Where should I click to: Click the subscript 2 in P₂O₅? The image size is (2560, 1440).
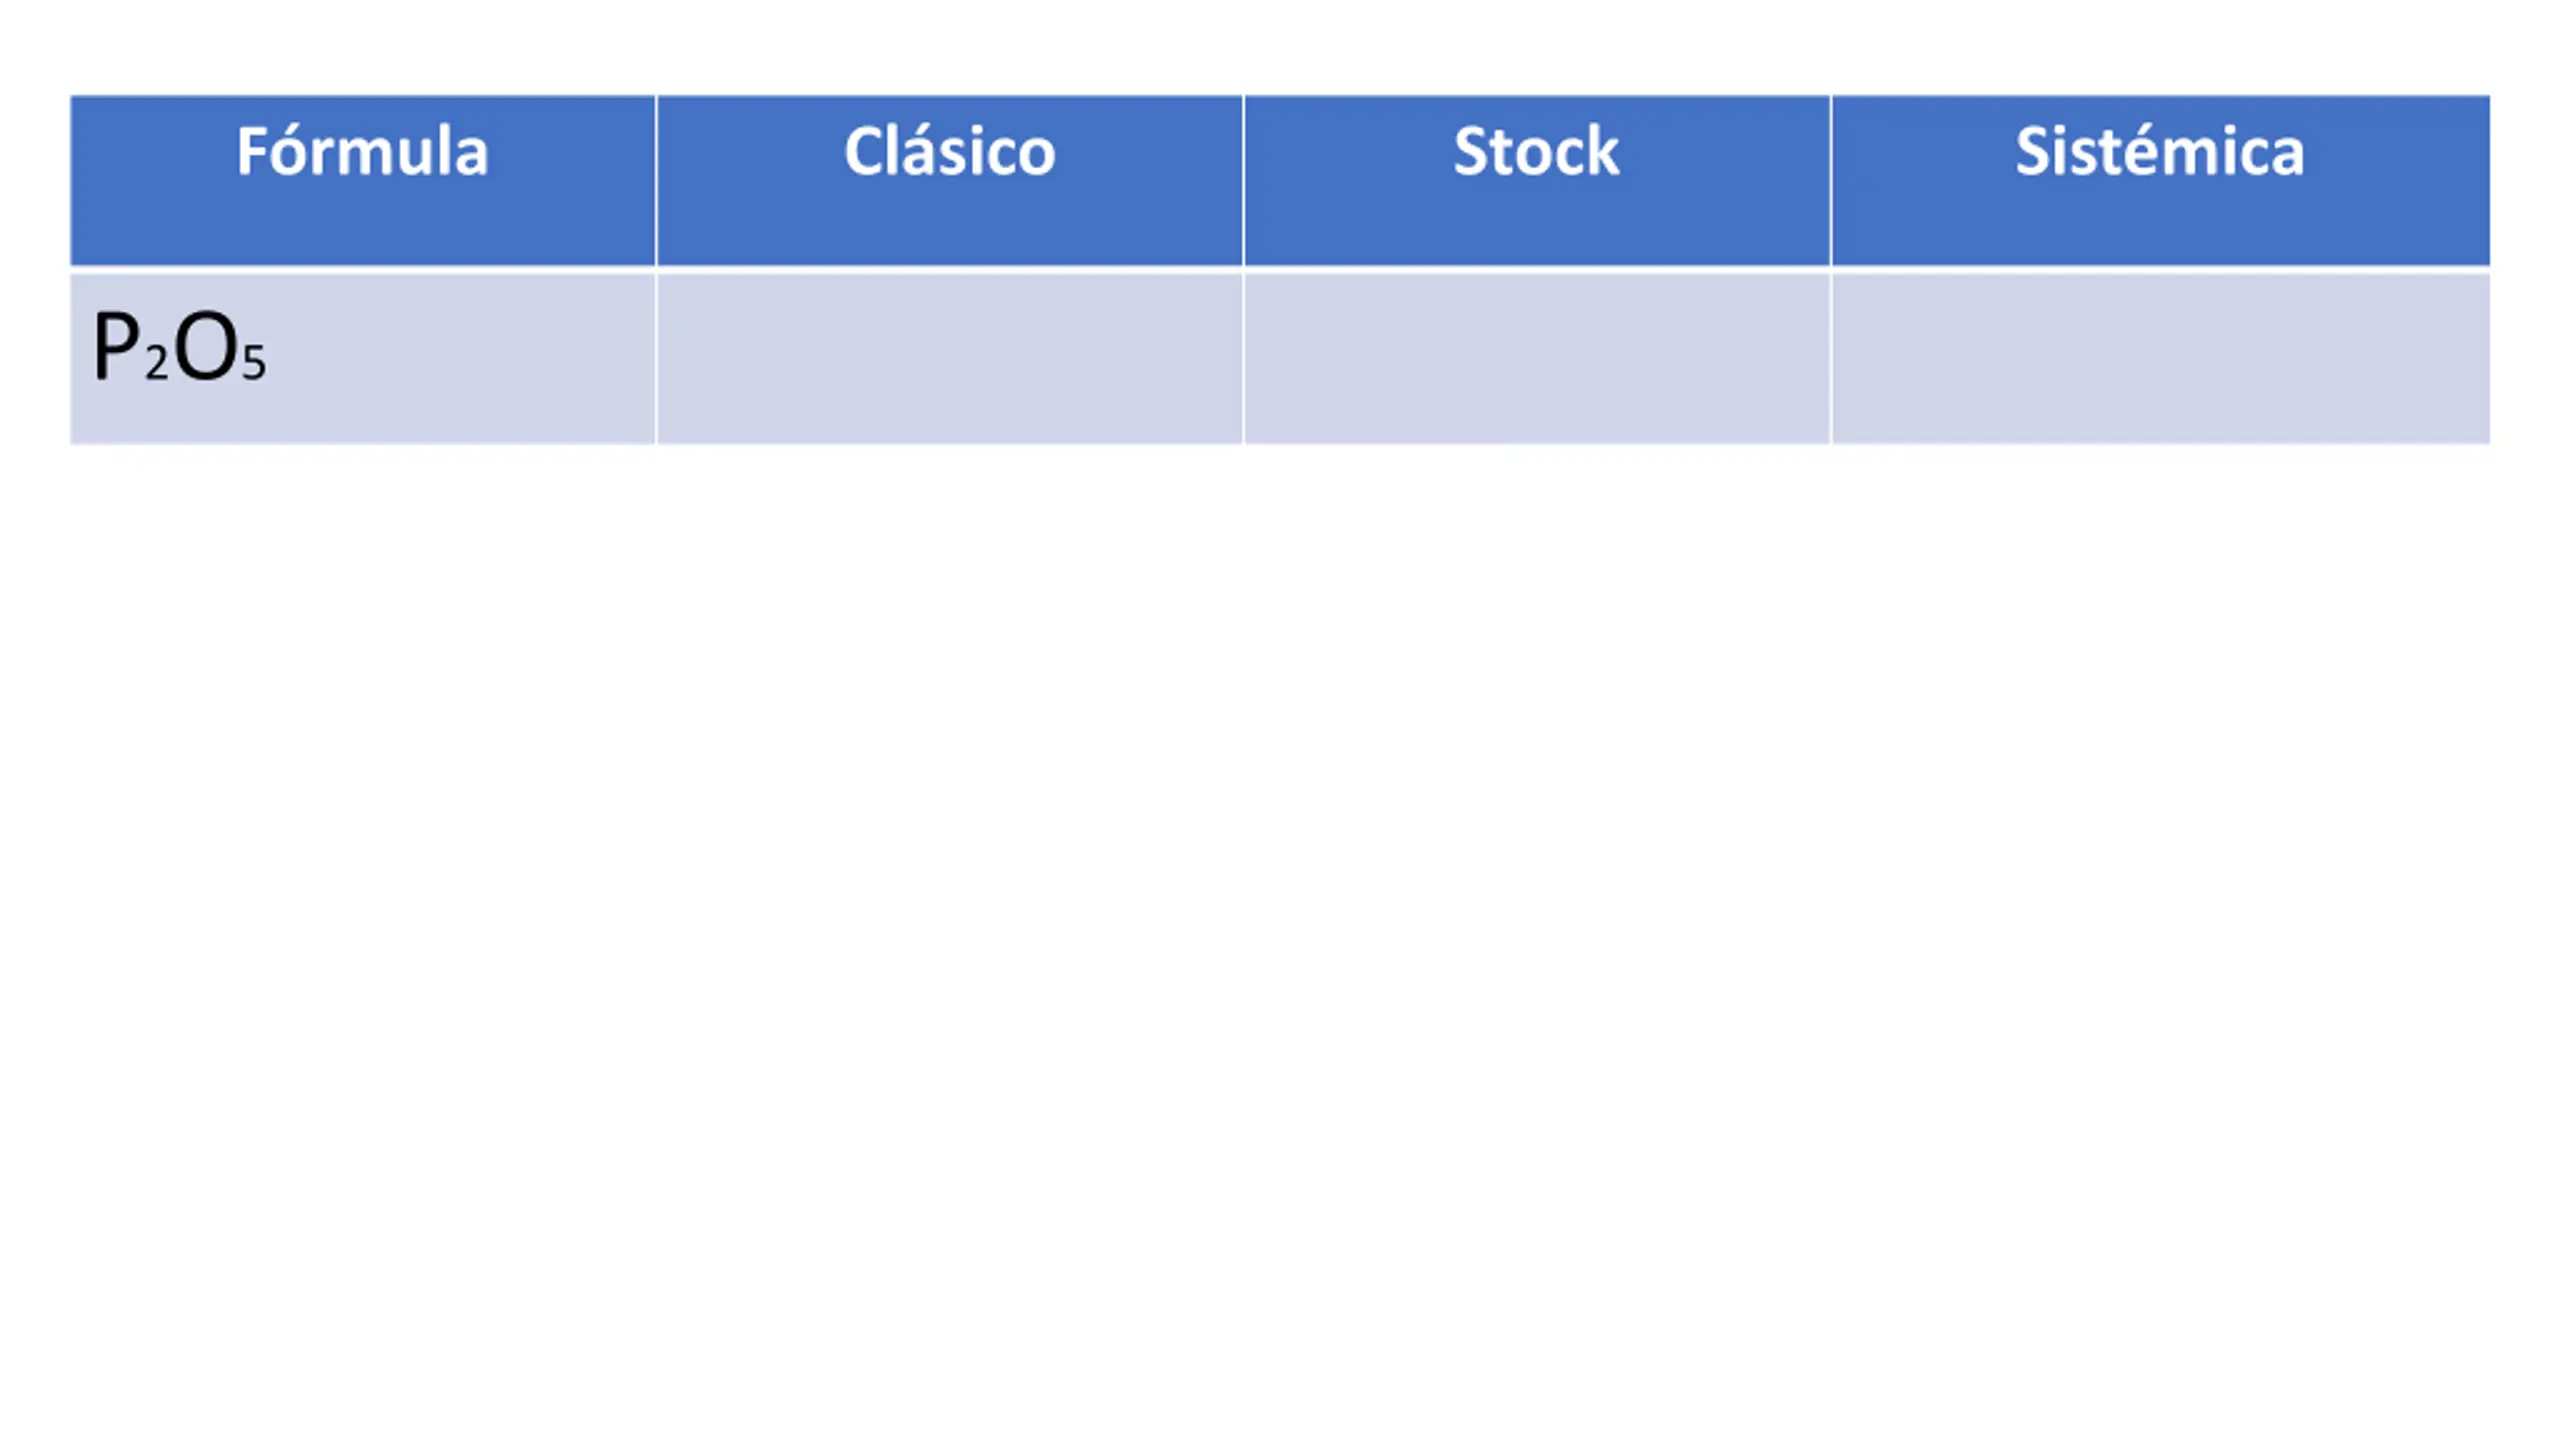click(x=156, y=362)
